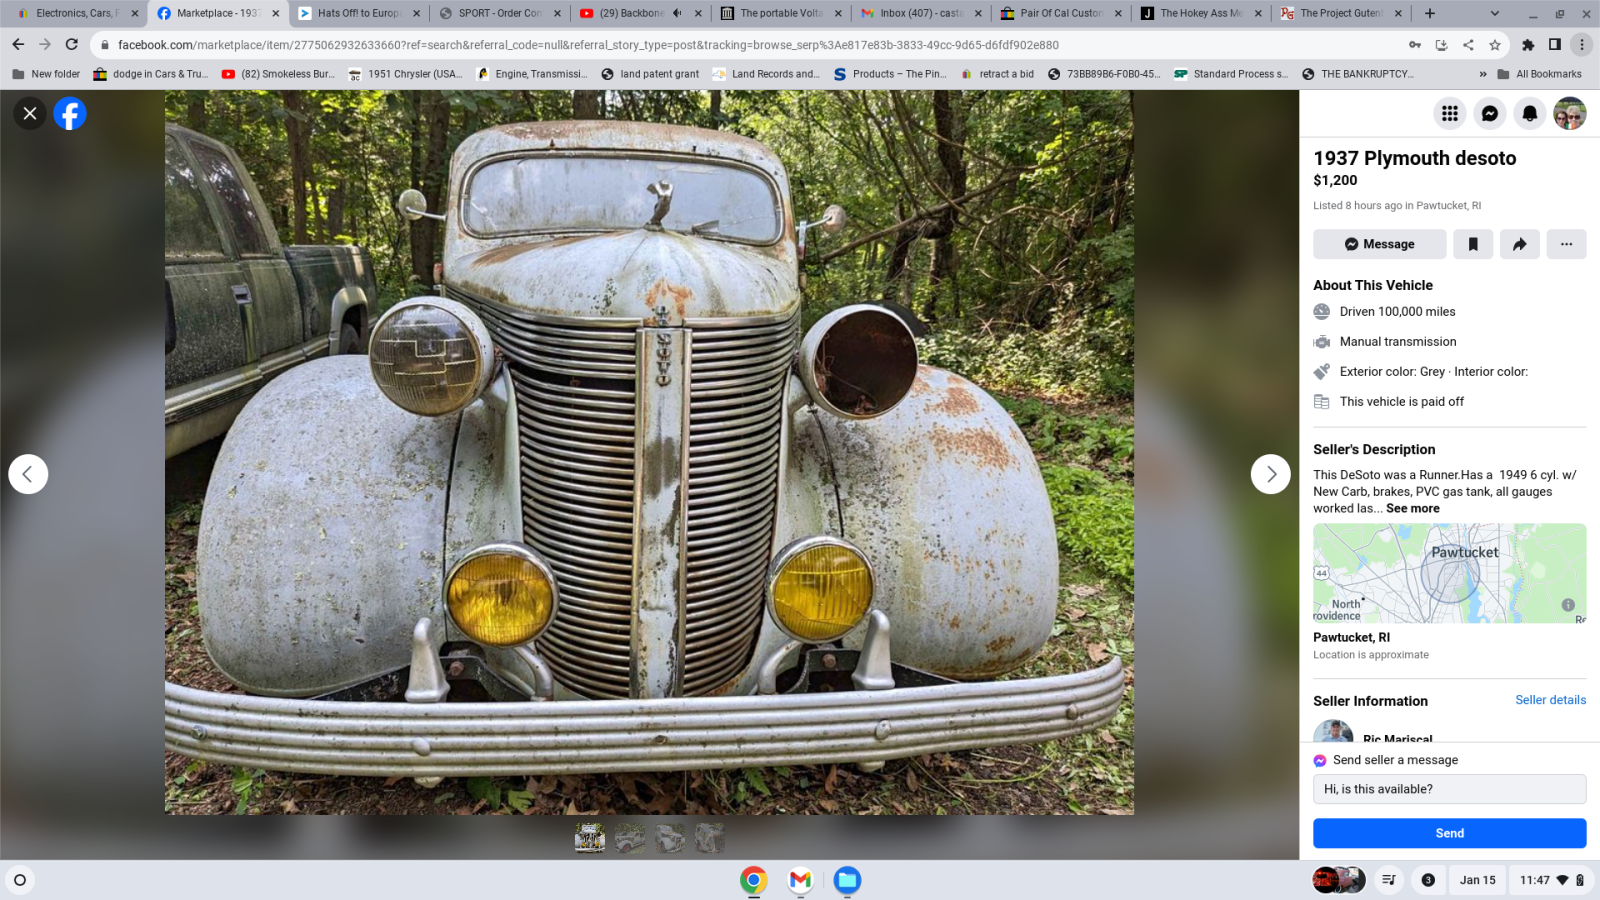
Task: Toggle the browser side panel
Action: coord(1554,45)
